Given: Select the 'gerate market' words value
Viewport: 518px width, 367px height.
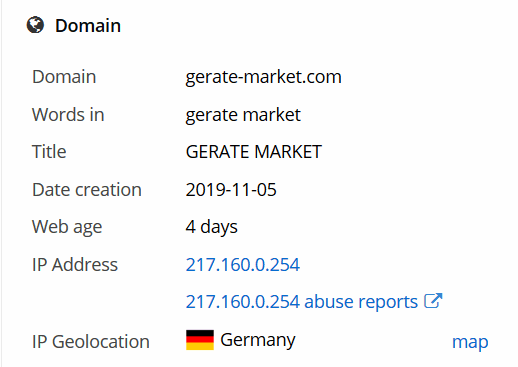Looking at the screenshot, I should coord(243,115).
